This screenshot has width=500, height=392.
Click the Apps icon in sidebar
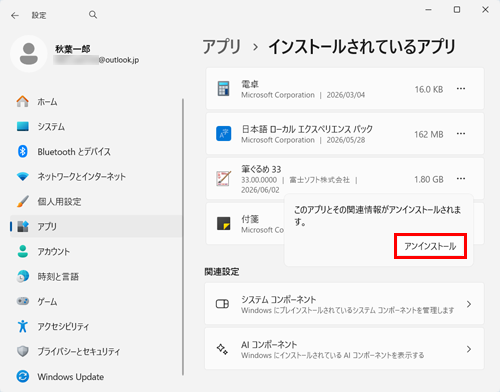[x=23, y=226]
